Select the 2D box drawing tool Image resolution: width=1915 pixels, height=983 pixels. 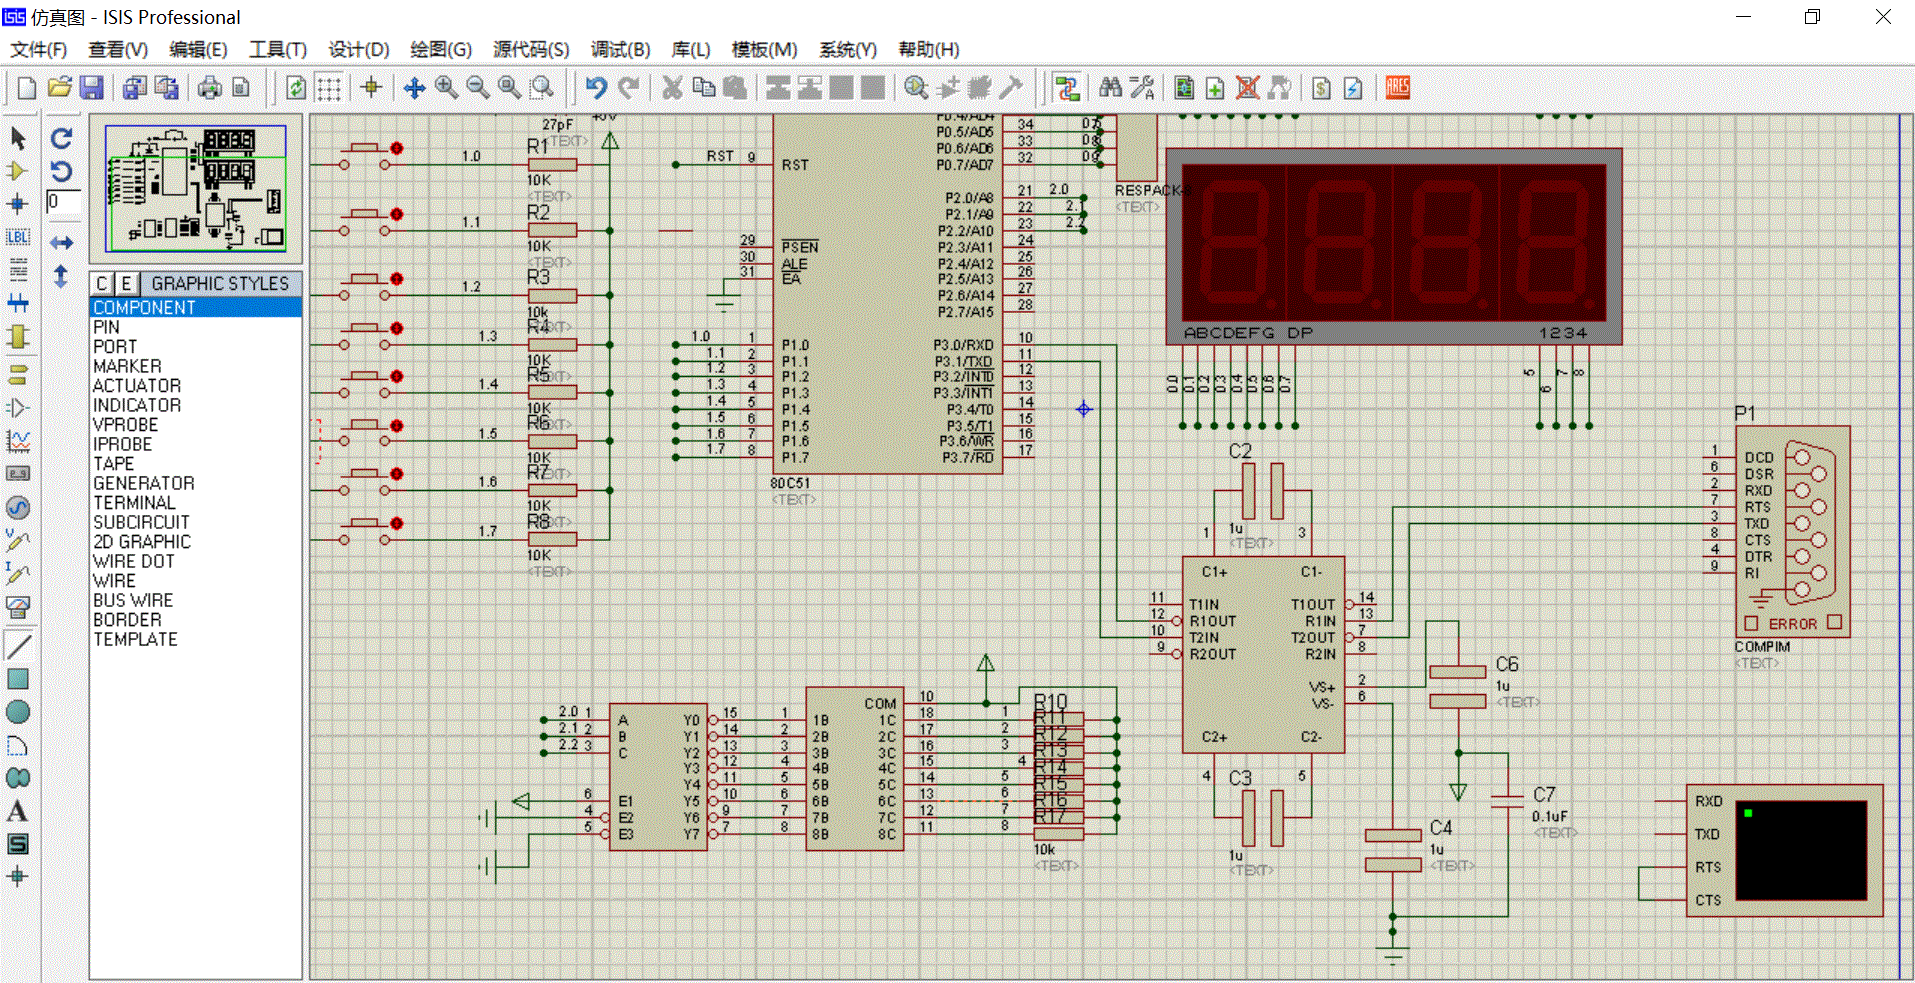pyautogui.click(x=18, y=679)
